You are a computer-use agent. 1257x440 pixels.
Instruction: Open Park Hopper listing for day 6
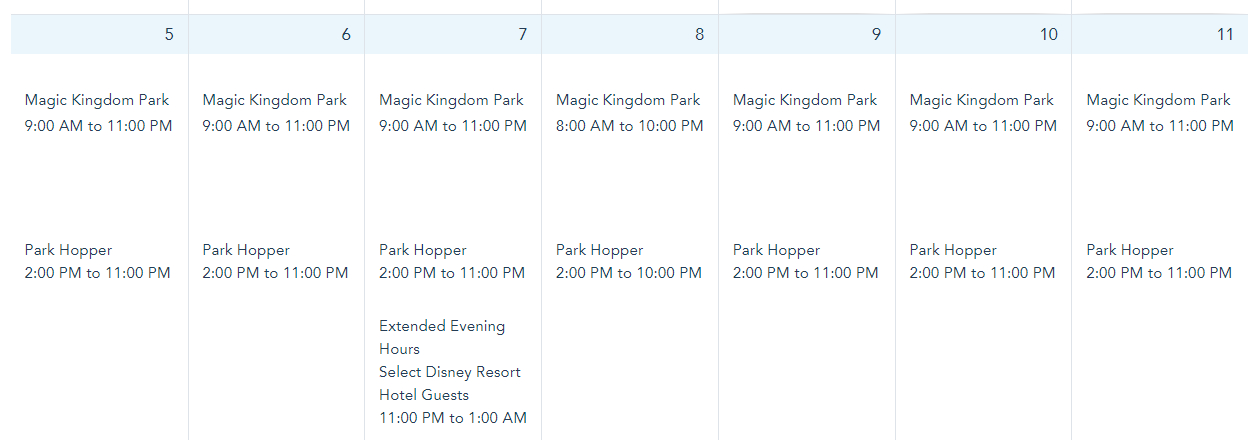[246, 250]
